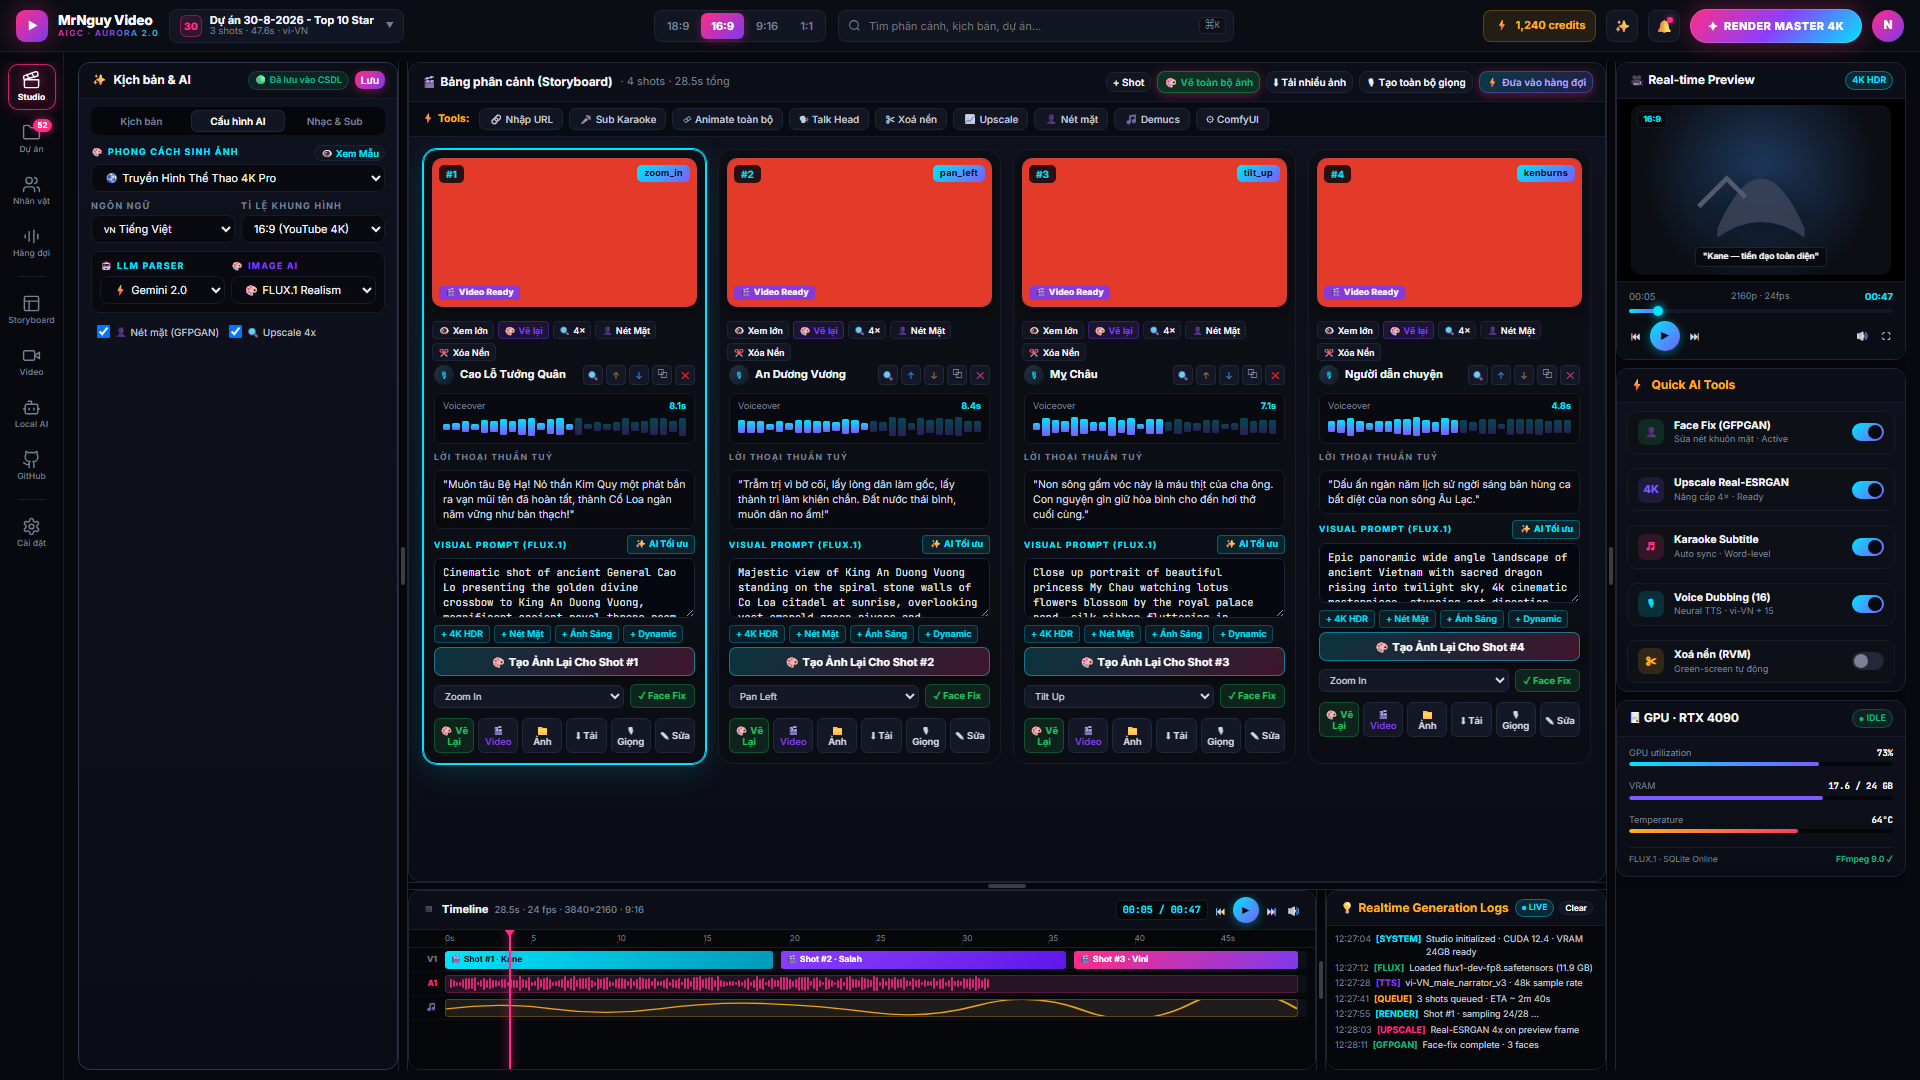This screenshot has width=1920, height=1080.
Task: Switch to Nhạc & Sub tab
Action: click(x=334, y=122)
